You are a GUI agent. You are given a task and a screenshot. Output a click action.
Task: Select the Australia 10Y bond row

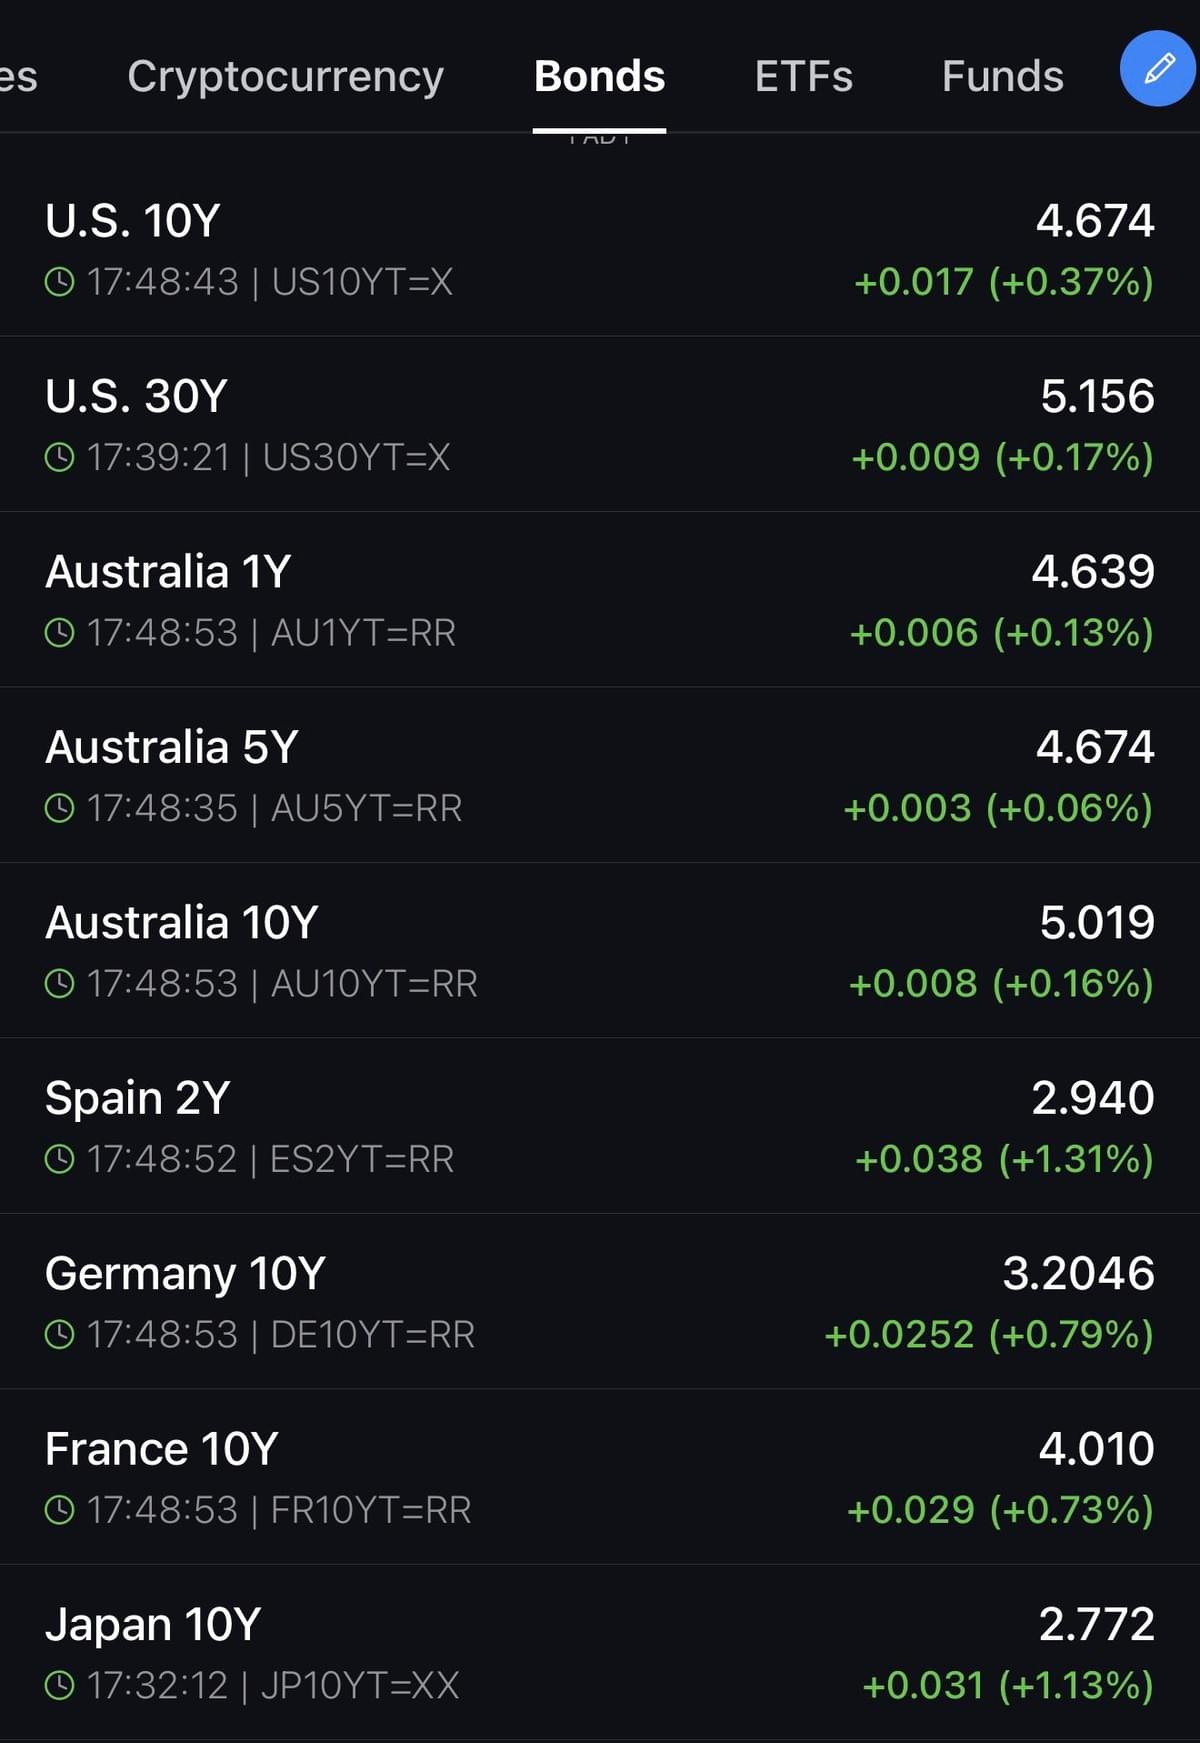600,950
